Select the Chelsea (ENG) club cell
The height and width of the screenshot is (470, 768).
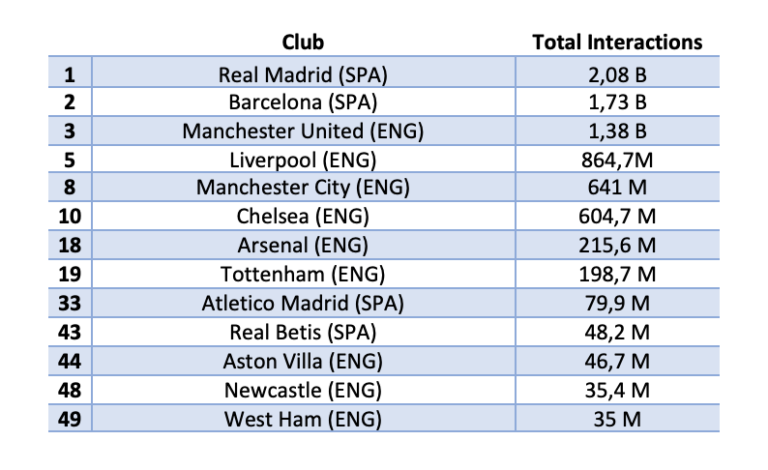pyautogui.click(x=303, y=216)
